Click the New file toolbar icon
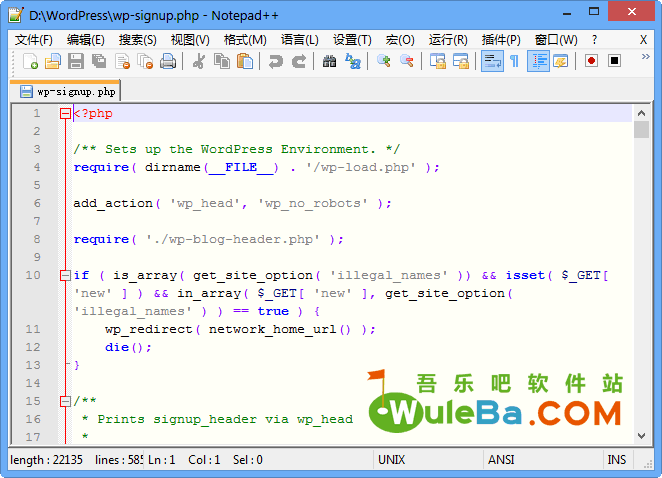This screenshot has height=478, width=662. tap(30, 61)
